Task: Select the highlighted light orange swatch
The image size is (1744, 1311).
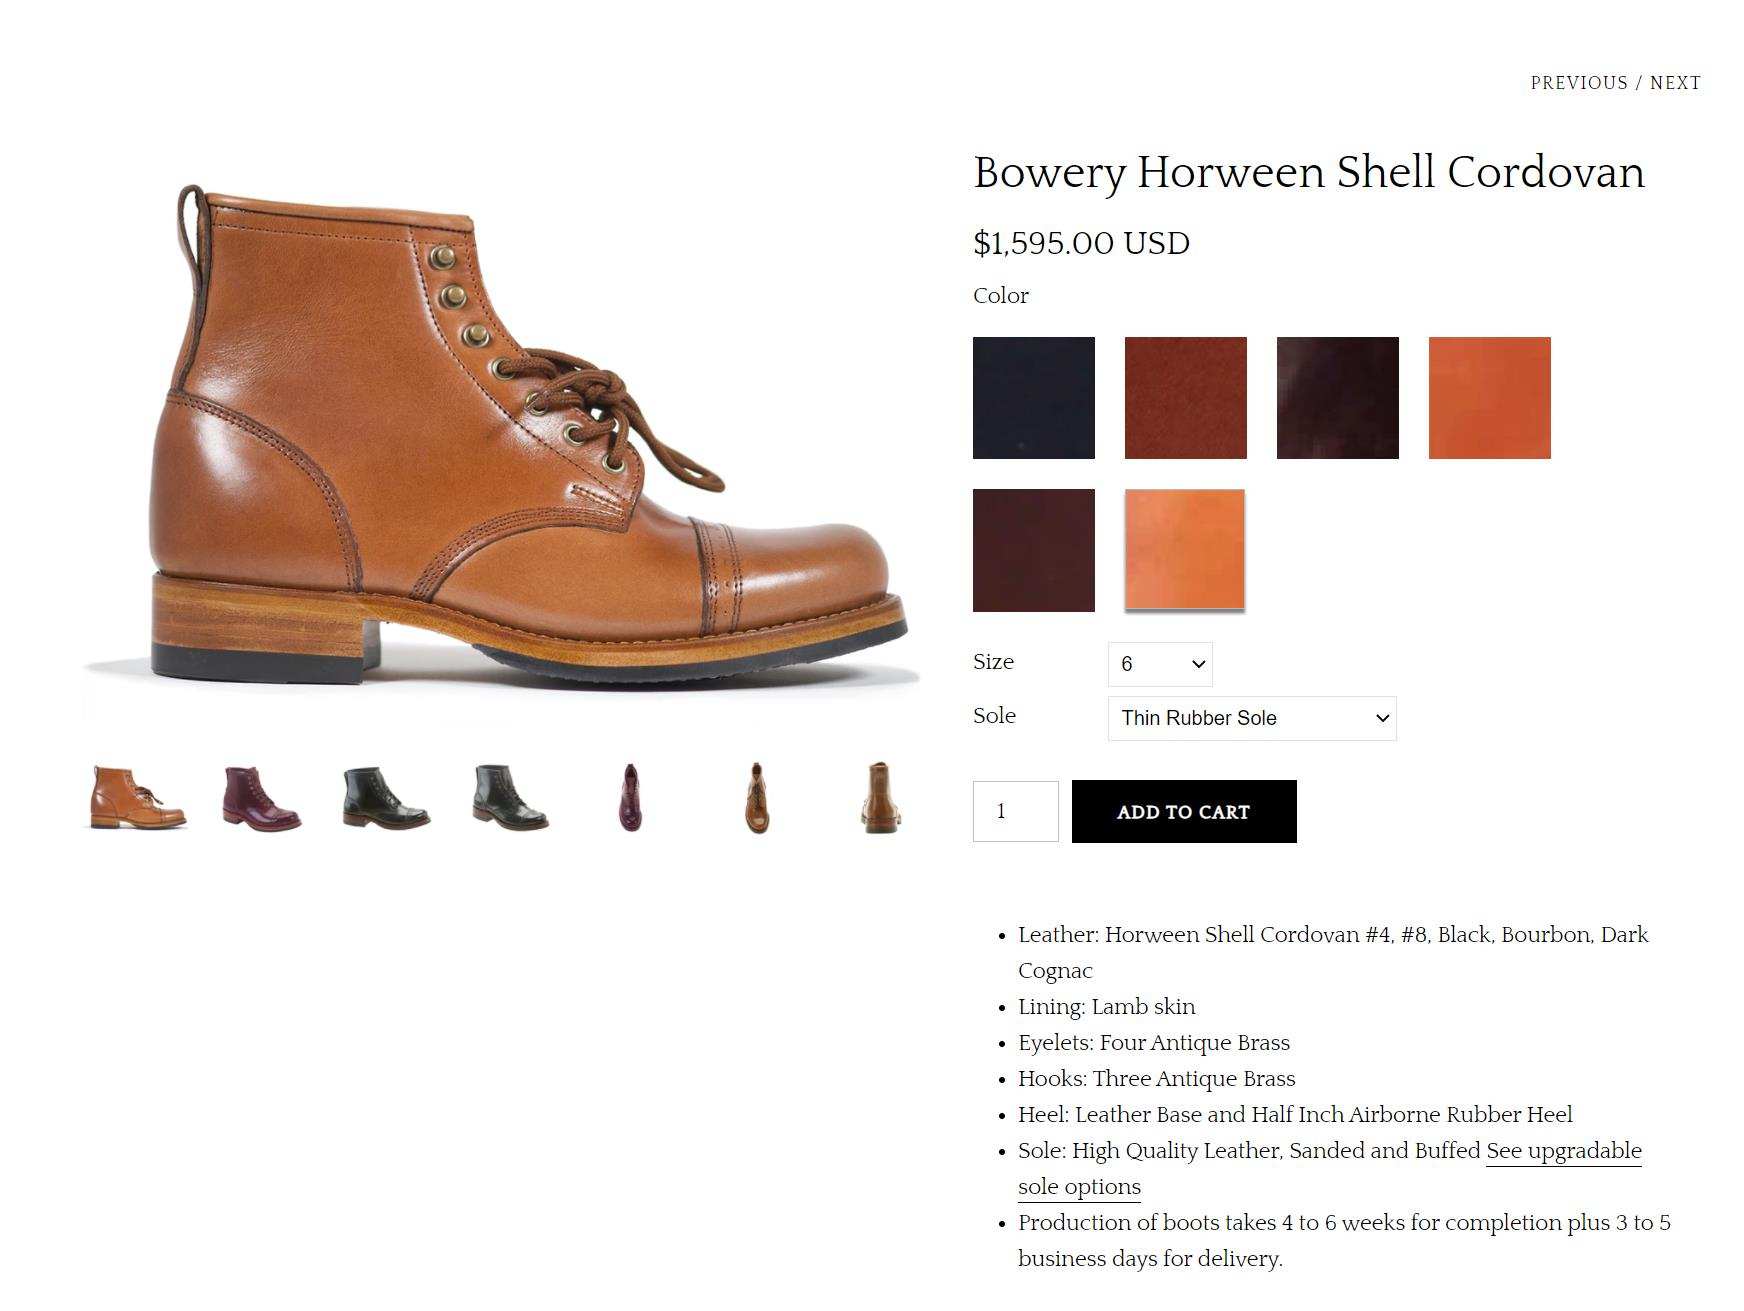Action: (1185, 550)
